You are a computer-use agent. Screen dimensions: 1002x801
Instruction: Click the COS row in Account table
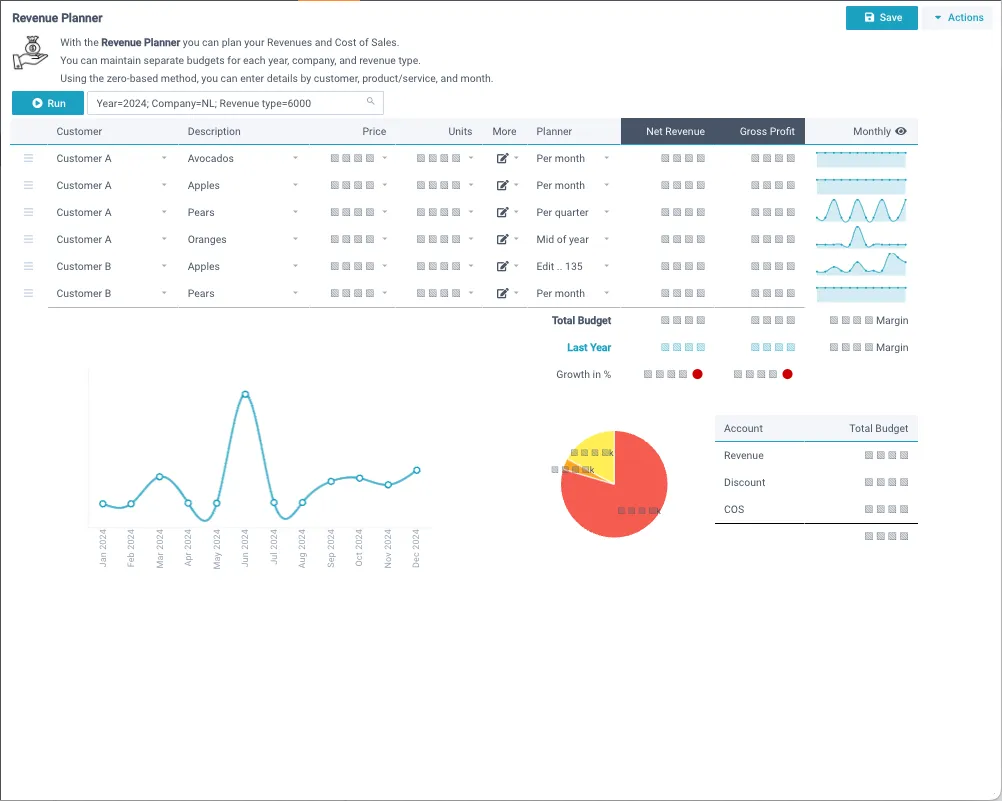tap(816, 509)
